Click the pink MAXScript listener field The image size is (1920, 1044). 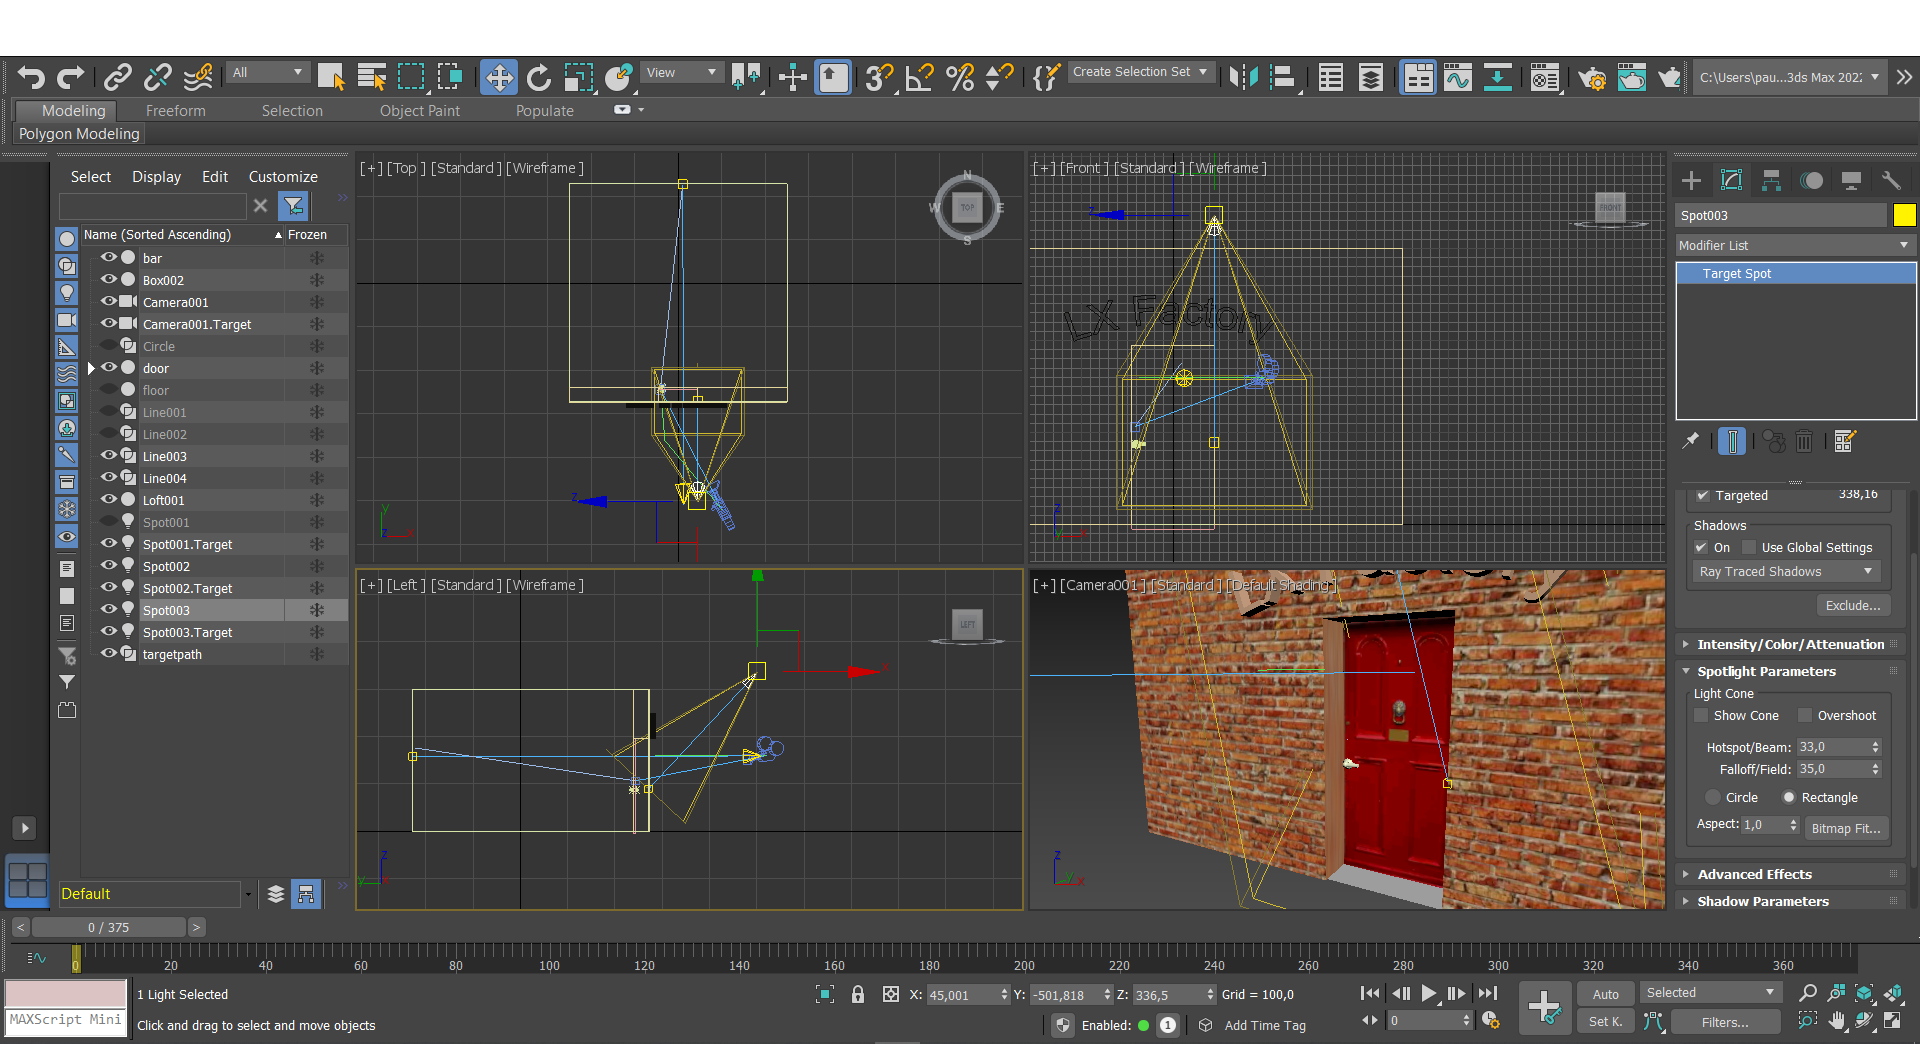(66, 993)
